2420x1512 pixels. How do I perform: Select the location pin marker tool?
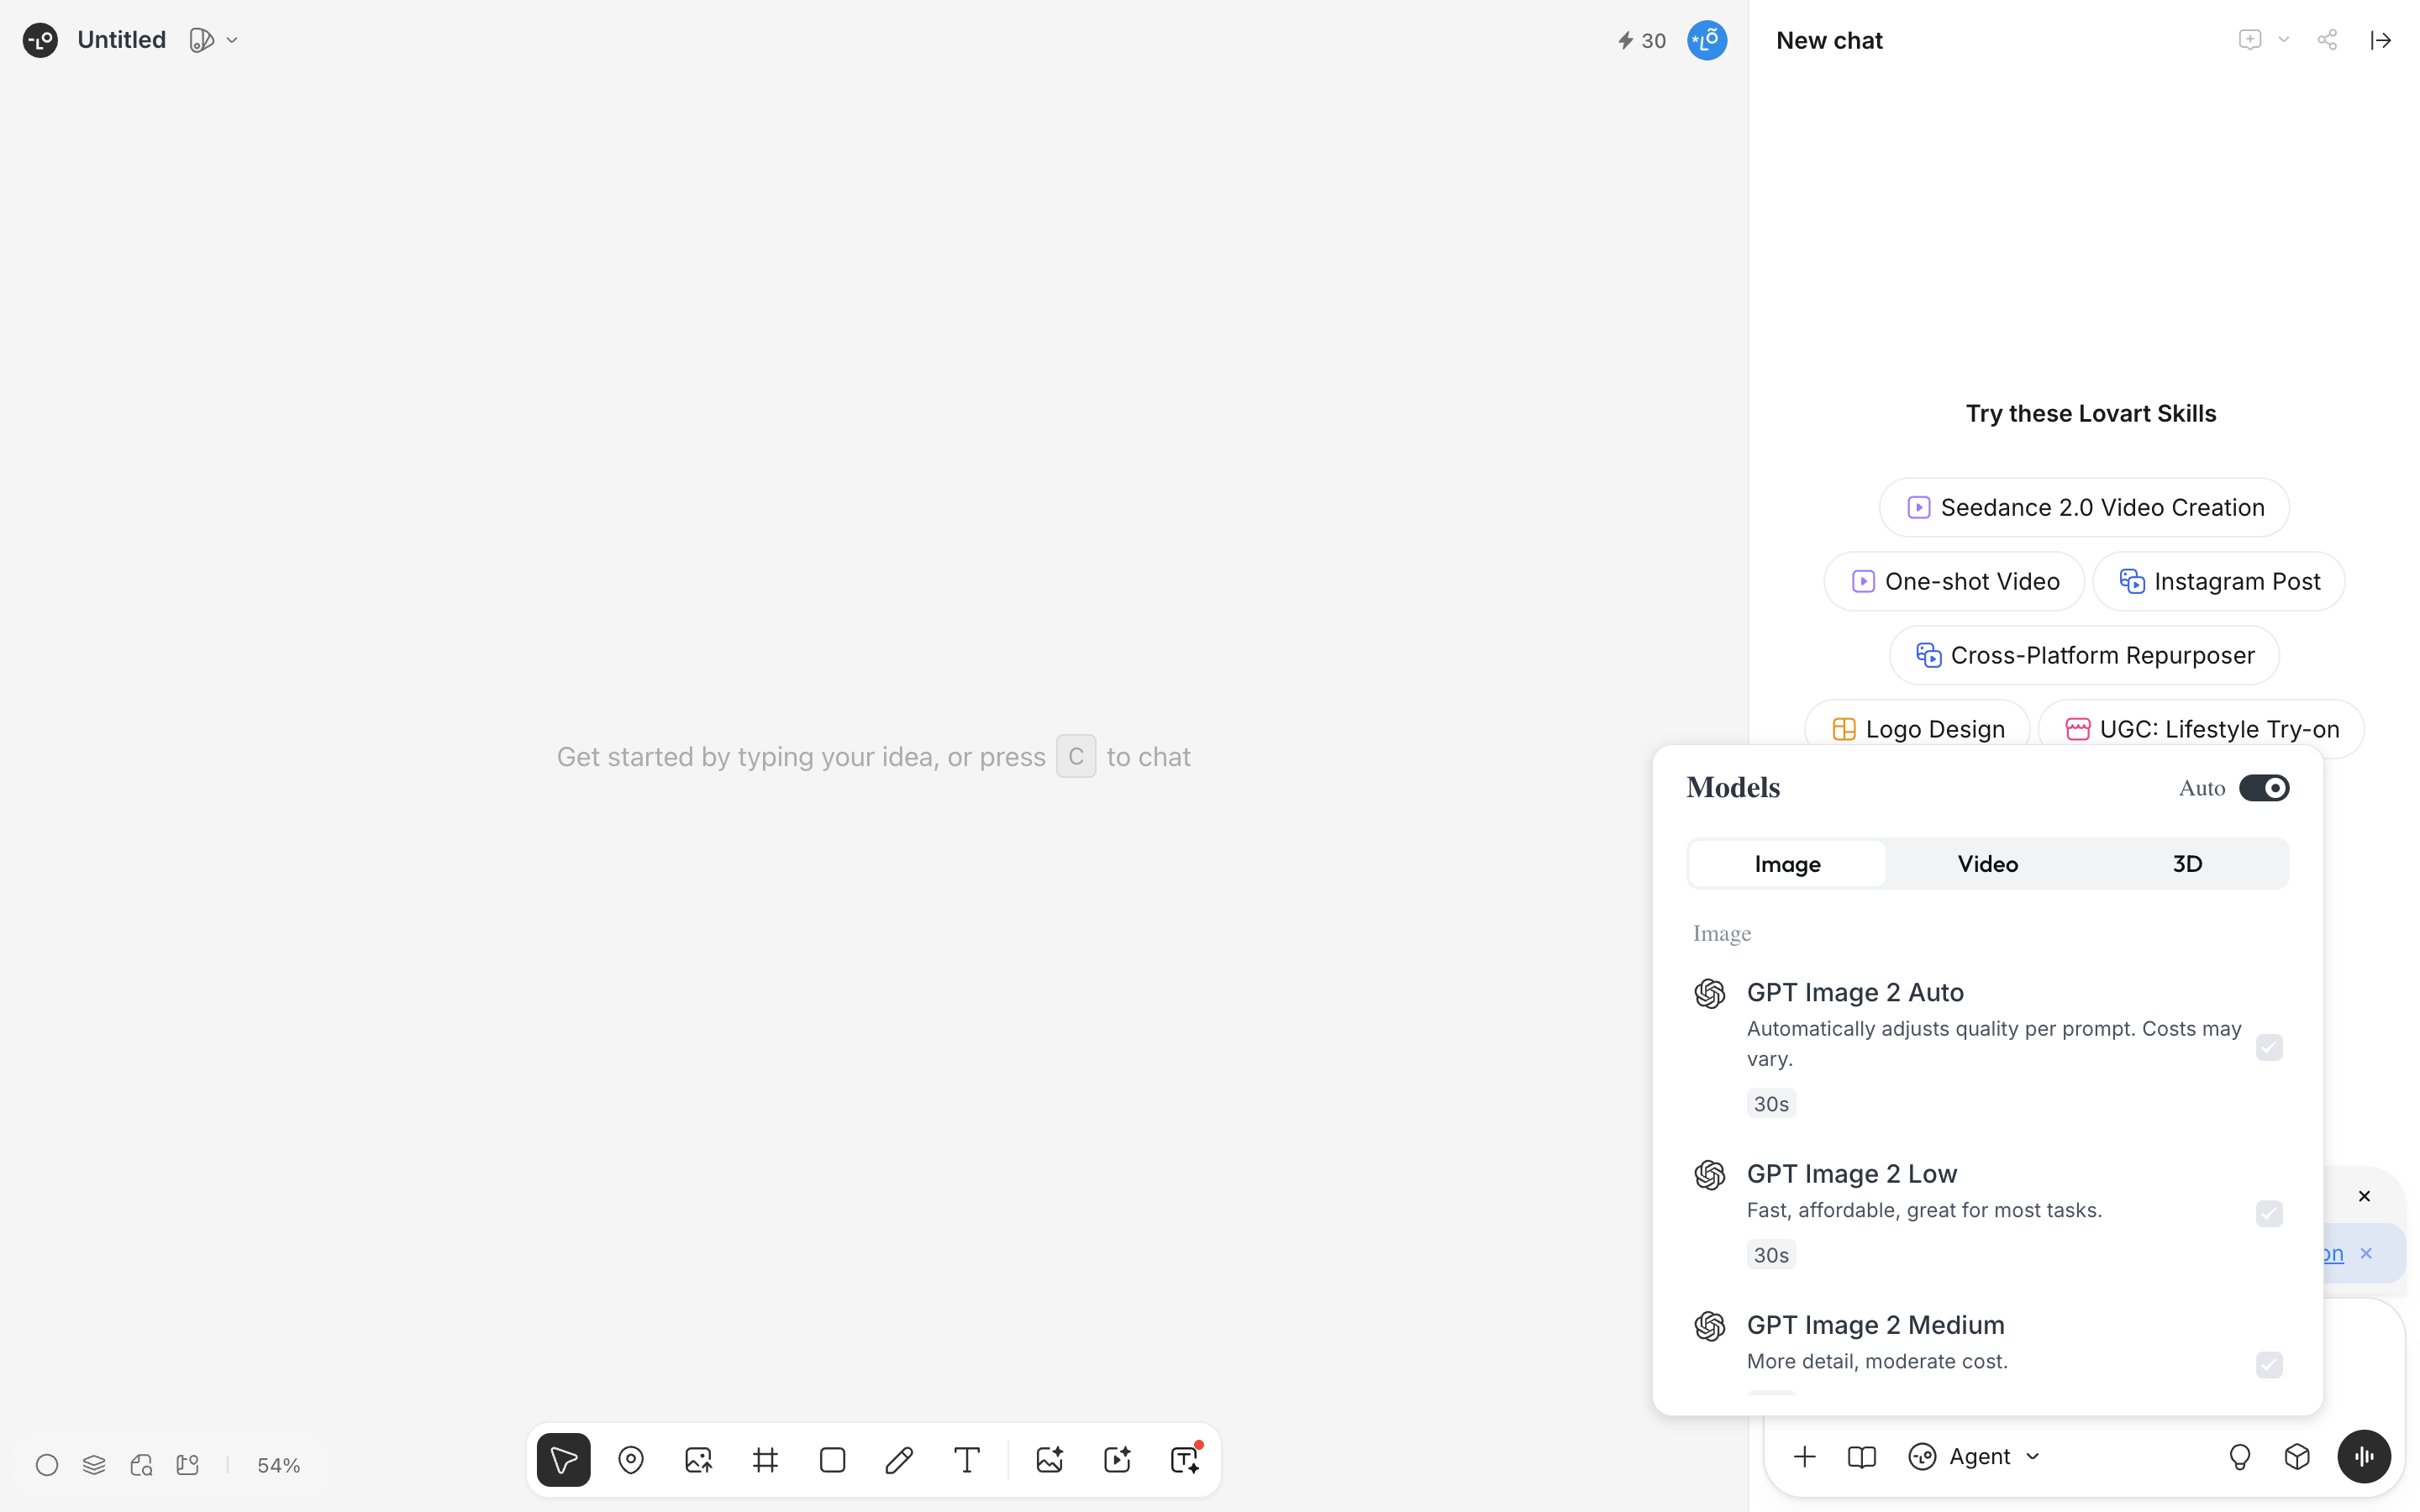pos(631,1460)
